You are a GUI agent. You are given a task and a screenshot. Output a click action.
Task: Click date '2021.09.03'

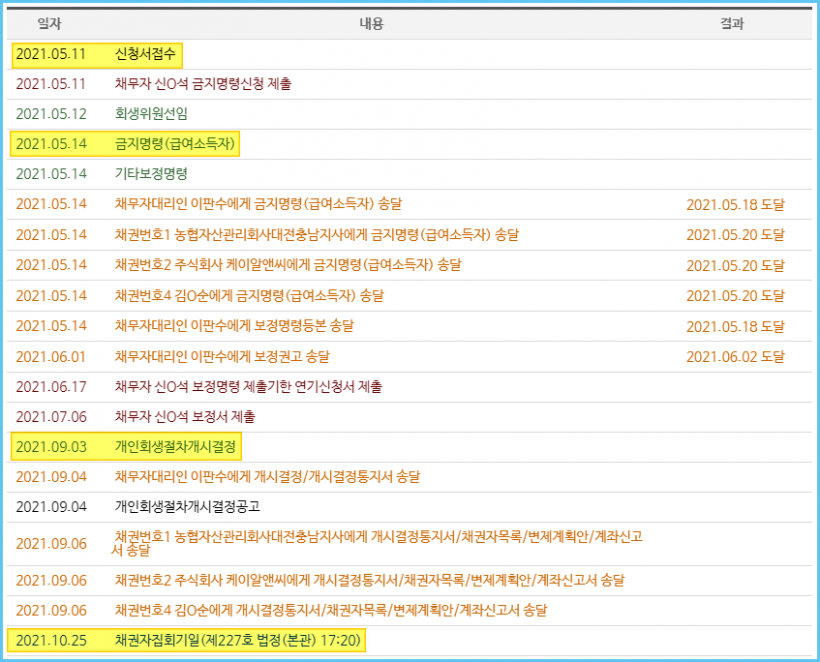pos(51,447)
